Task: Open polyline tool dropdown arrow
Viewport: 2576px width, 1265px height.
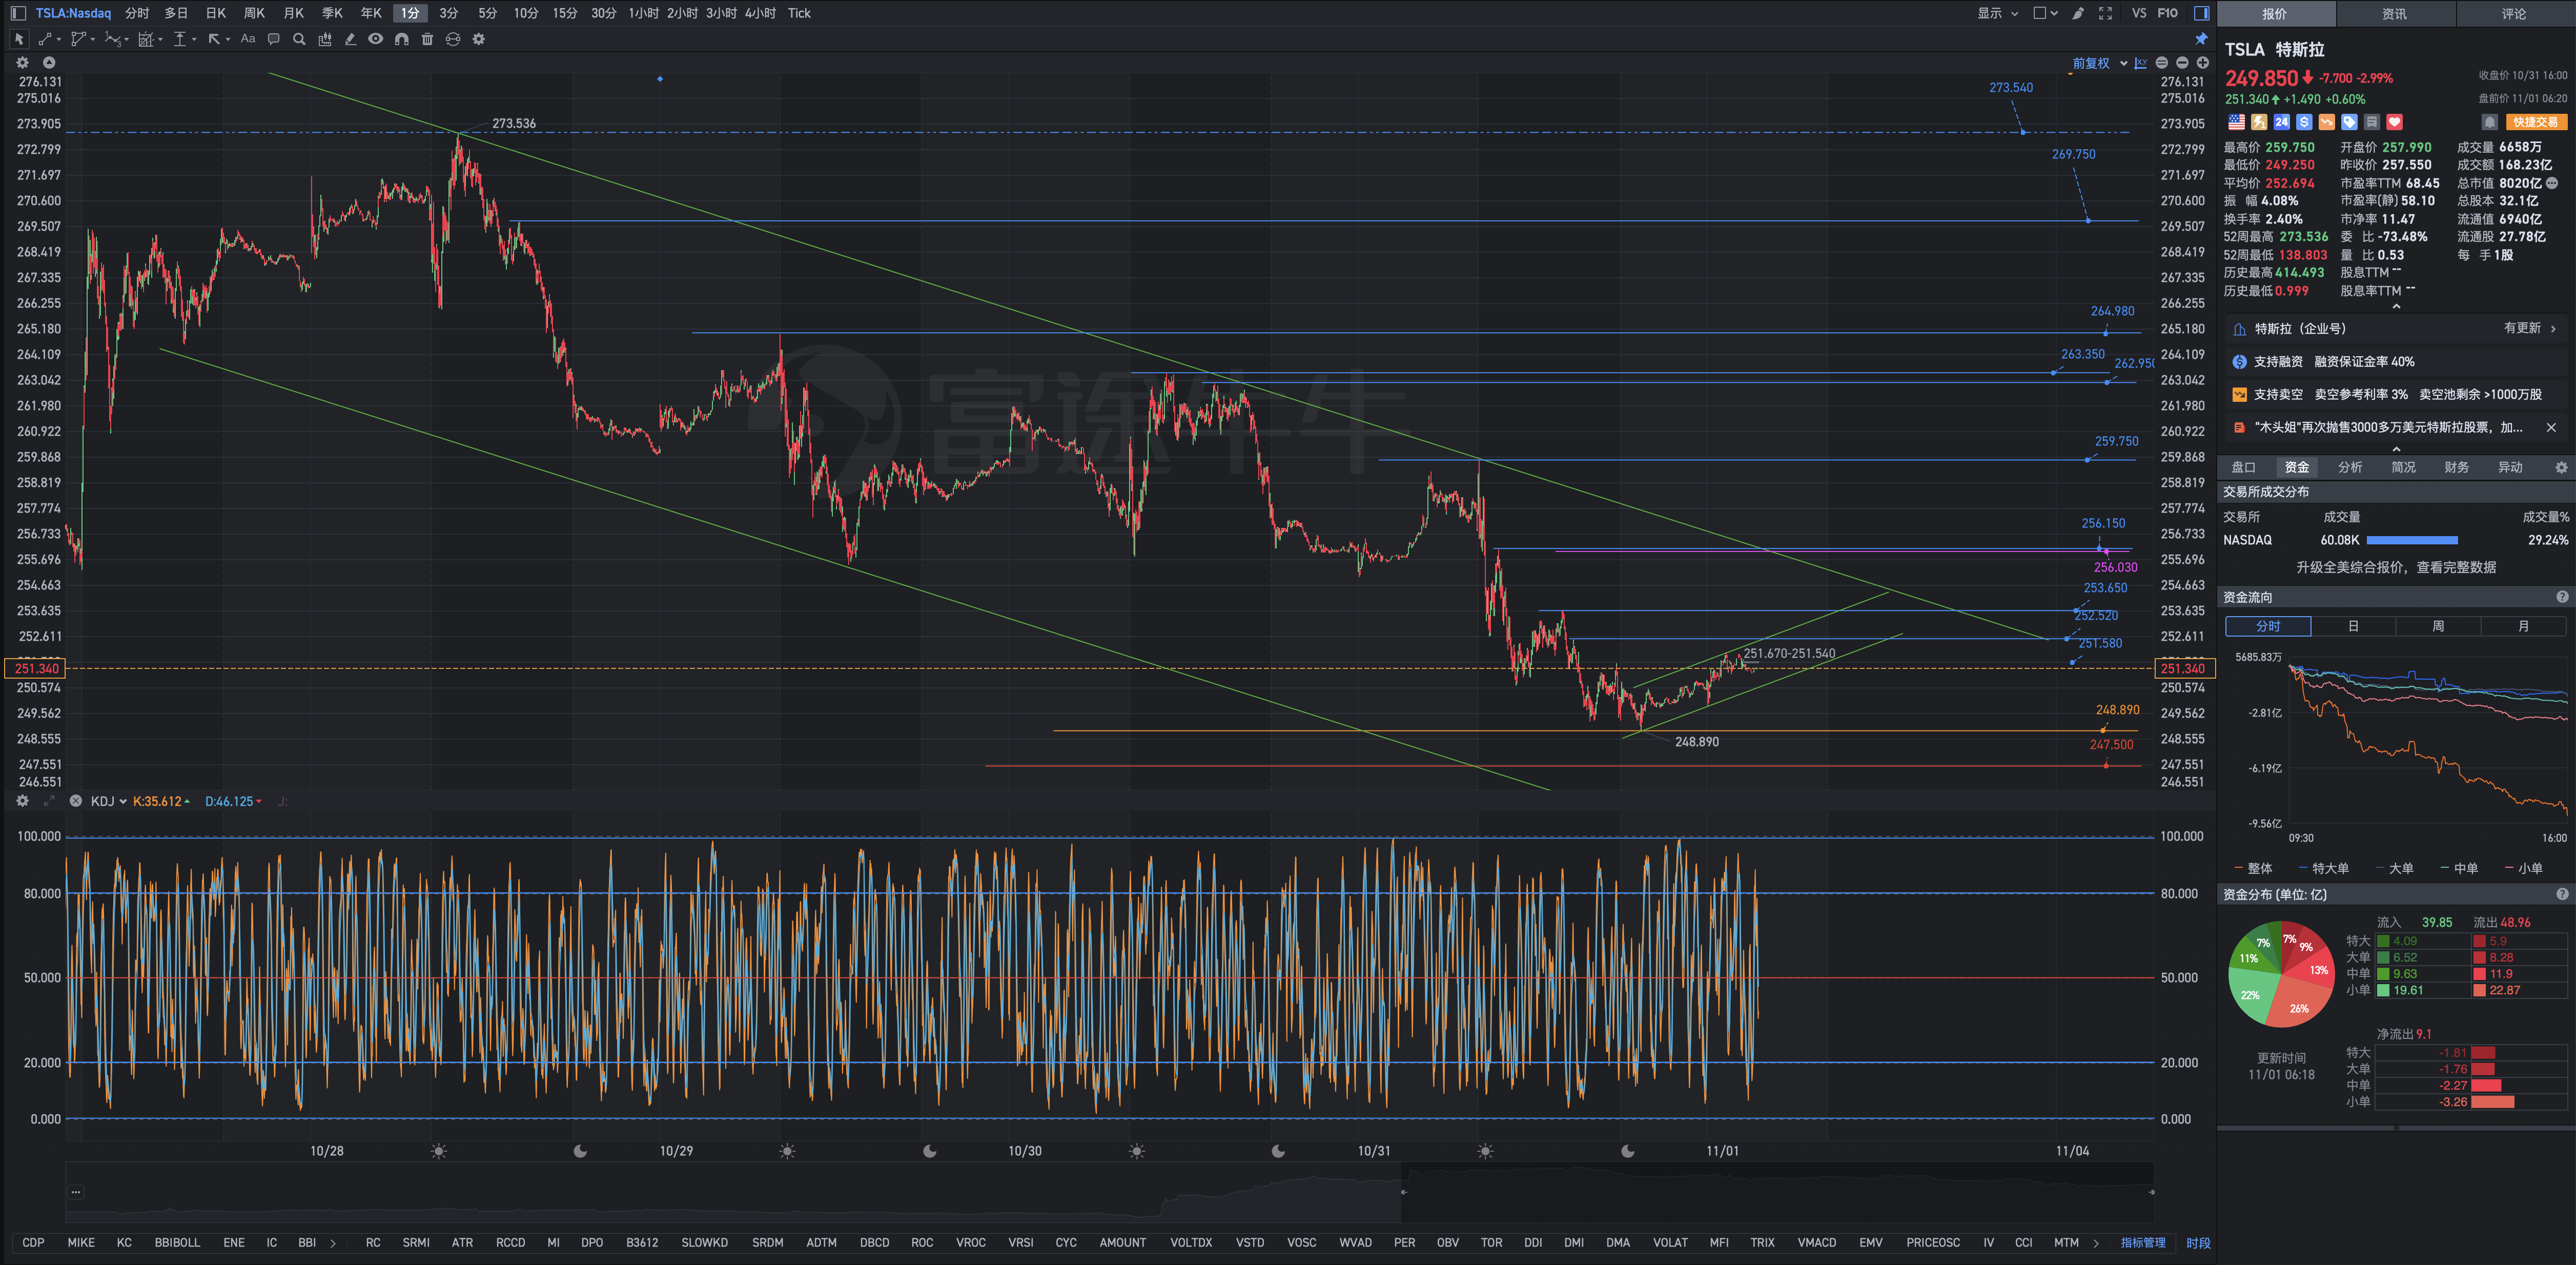Action: tap(92, 40)
